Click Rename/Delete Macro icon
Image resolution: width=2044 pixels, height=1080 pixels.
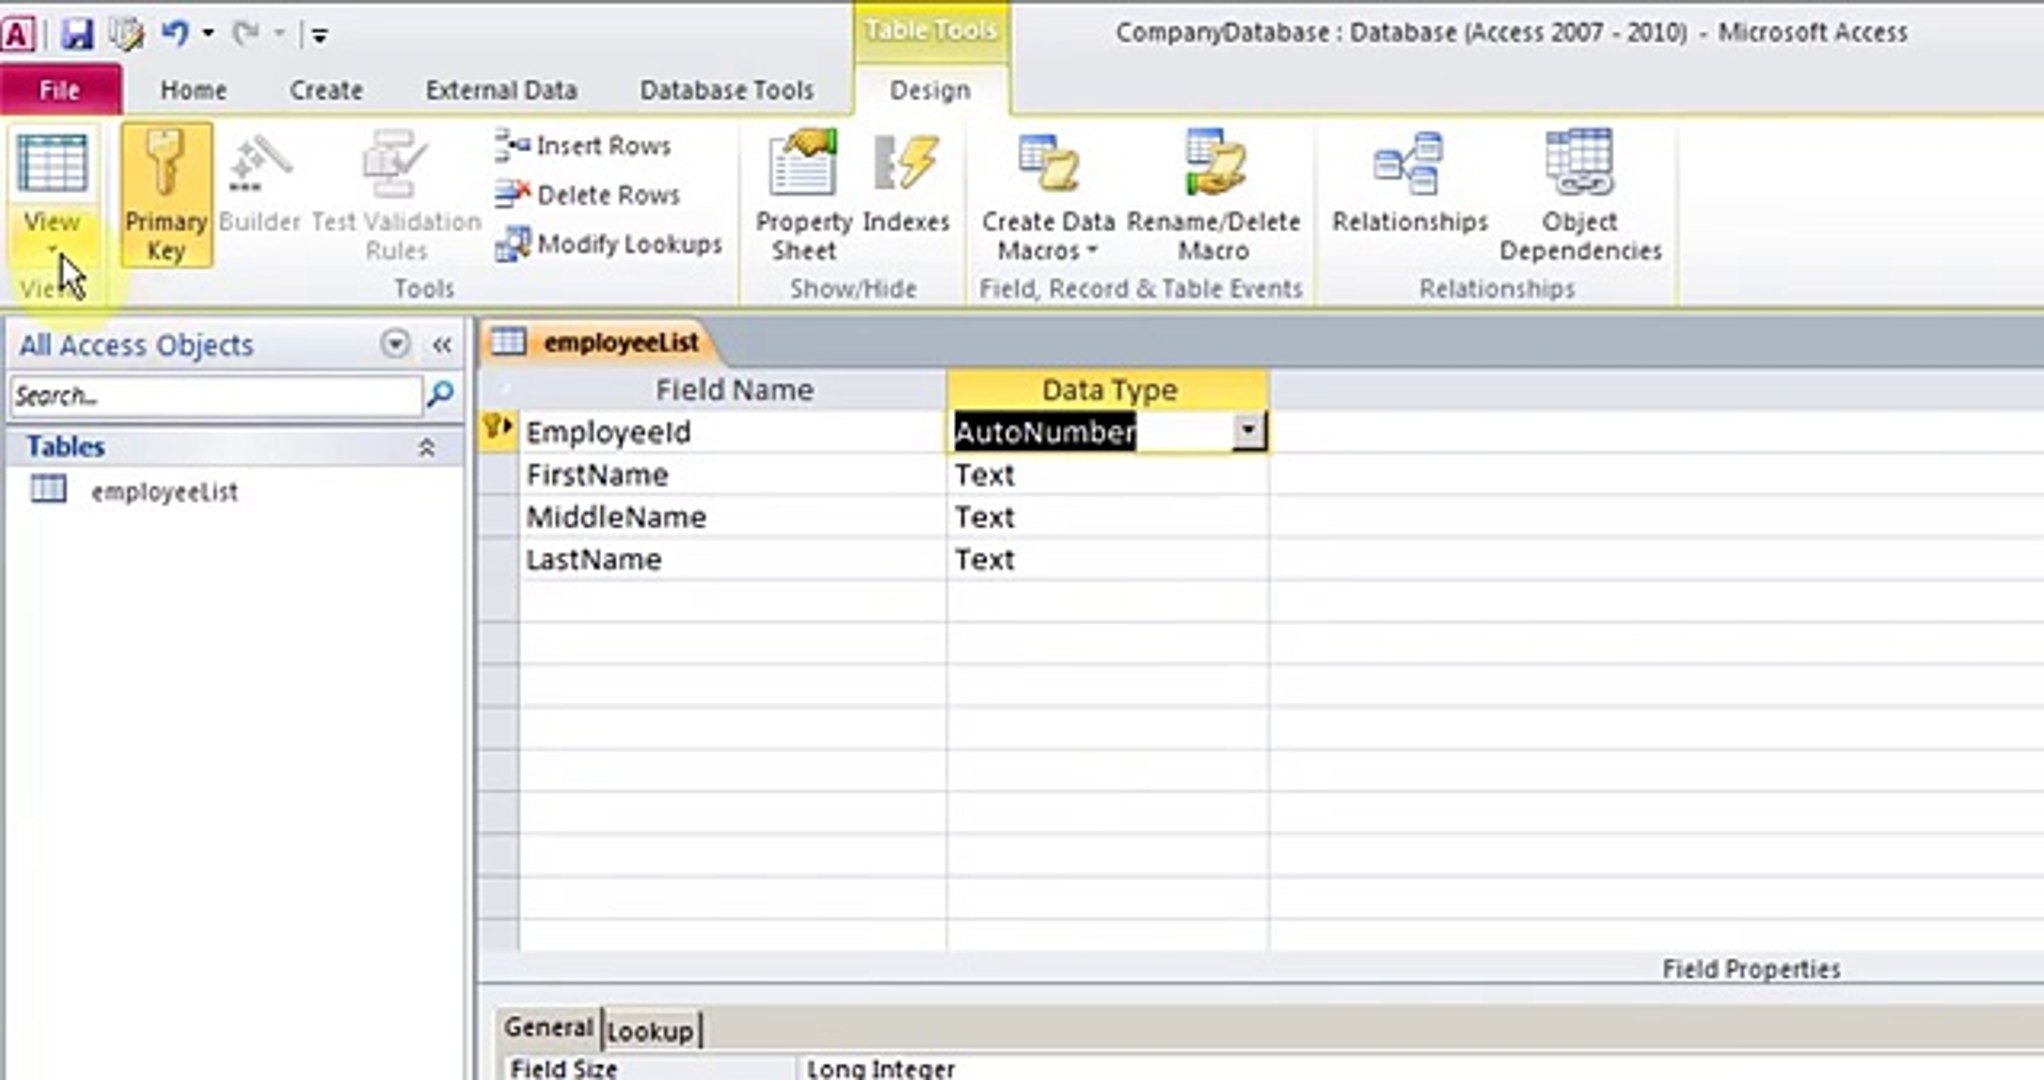tap(1214, 162)
